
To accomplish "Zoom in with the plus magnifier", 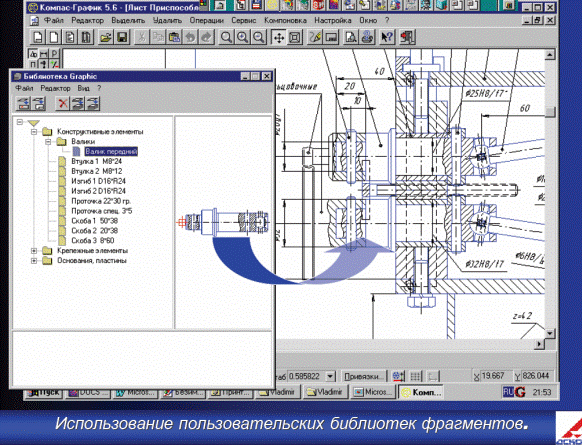I will point(242,37).
